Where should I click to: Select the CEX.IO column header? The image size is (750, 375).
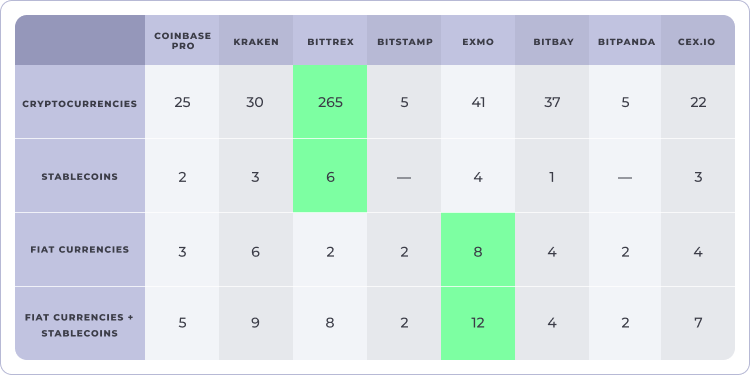(x=698, y=40)
